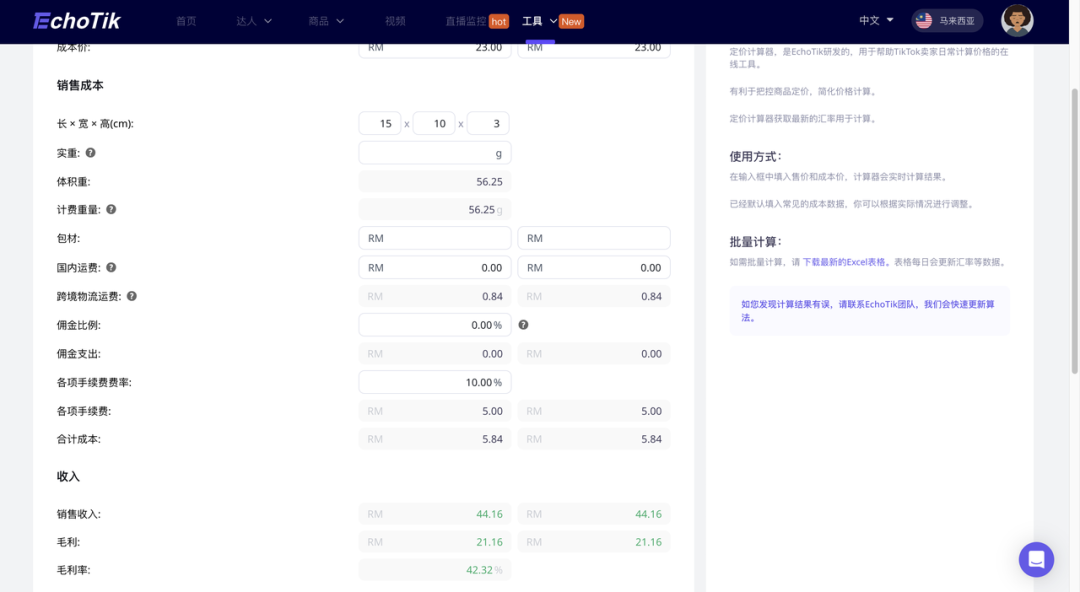Image resolution: width=1080 pixels, height=592 pixels.
Task: Edit the first 国内运费 RM field
Action: click(435, 267)
